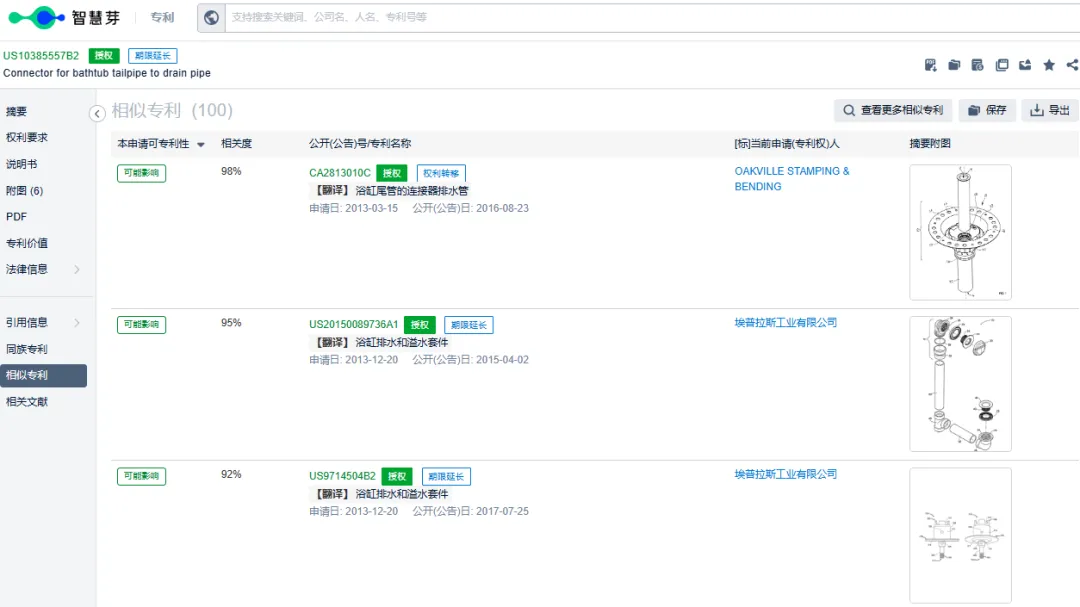Open the 专利 product tab
This screenshot has width=1080, height=607.
(163, 17)
